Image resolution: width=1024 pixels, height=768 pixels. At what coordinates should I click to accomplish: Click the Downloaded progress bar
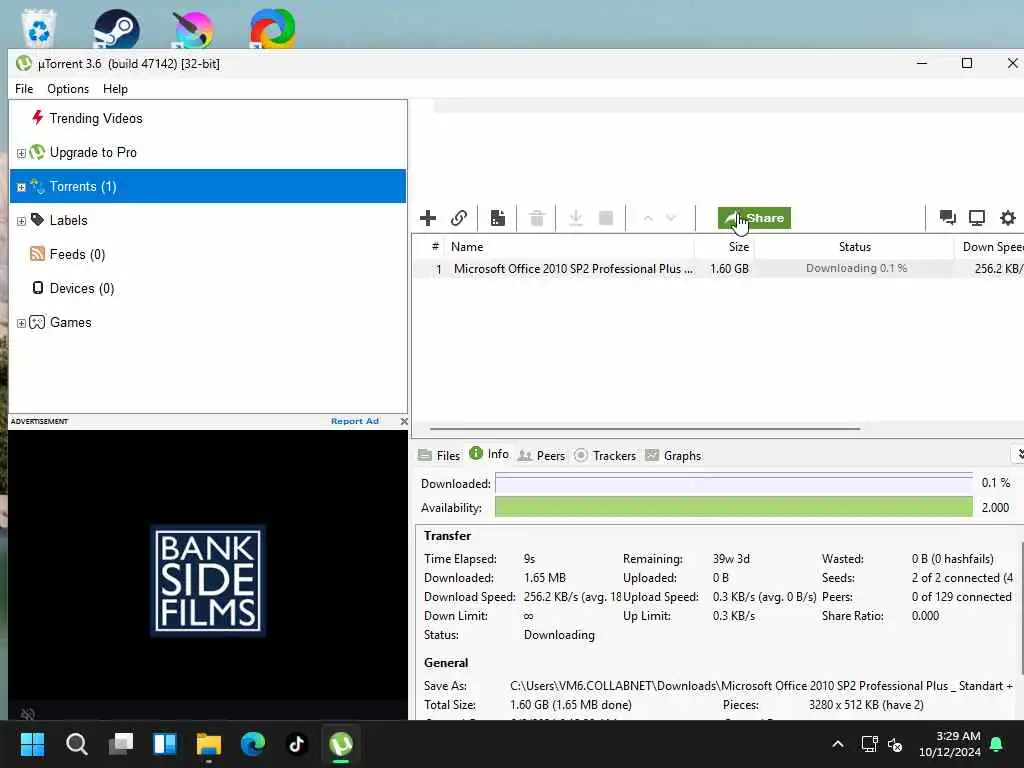733,484
